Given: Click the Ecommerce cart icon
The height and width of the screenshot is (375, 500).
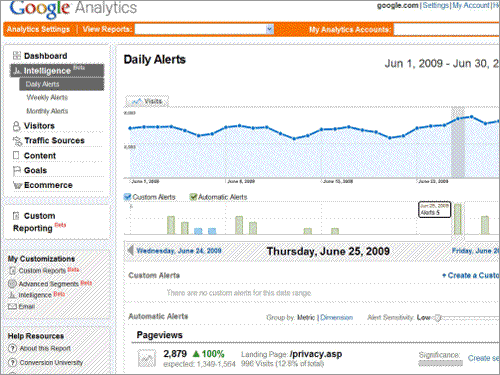Looking at the screenshot, I should 17,185.
